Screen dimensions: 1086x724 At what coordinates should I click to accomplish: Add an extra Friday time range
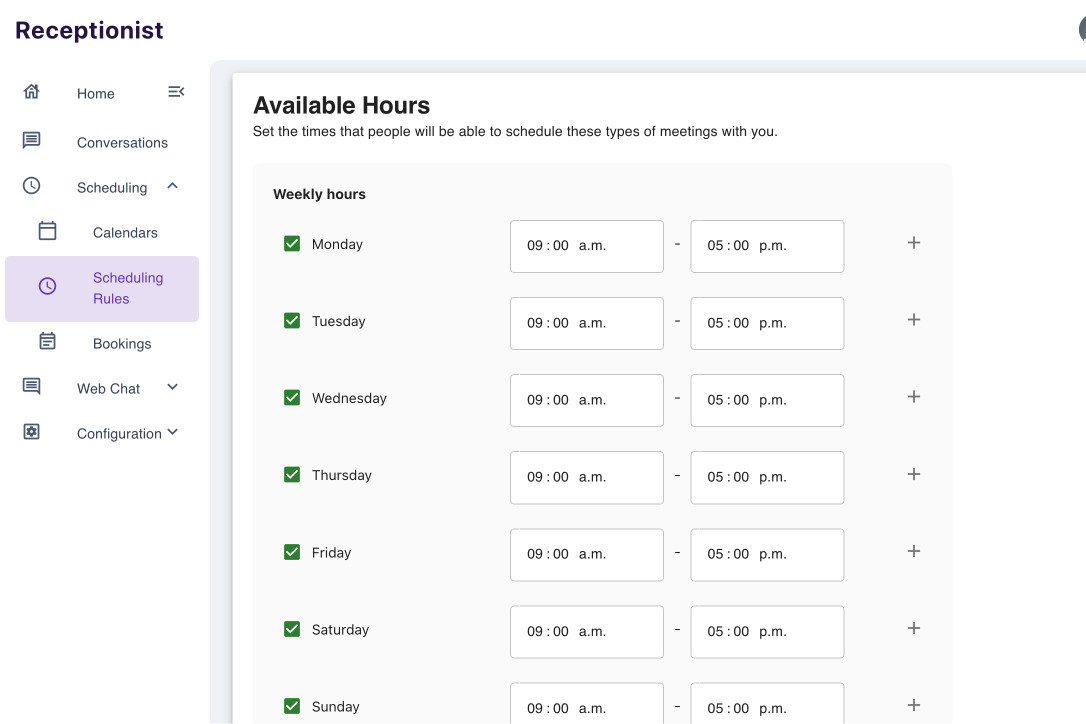(913, 551)
